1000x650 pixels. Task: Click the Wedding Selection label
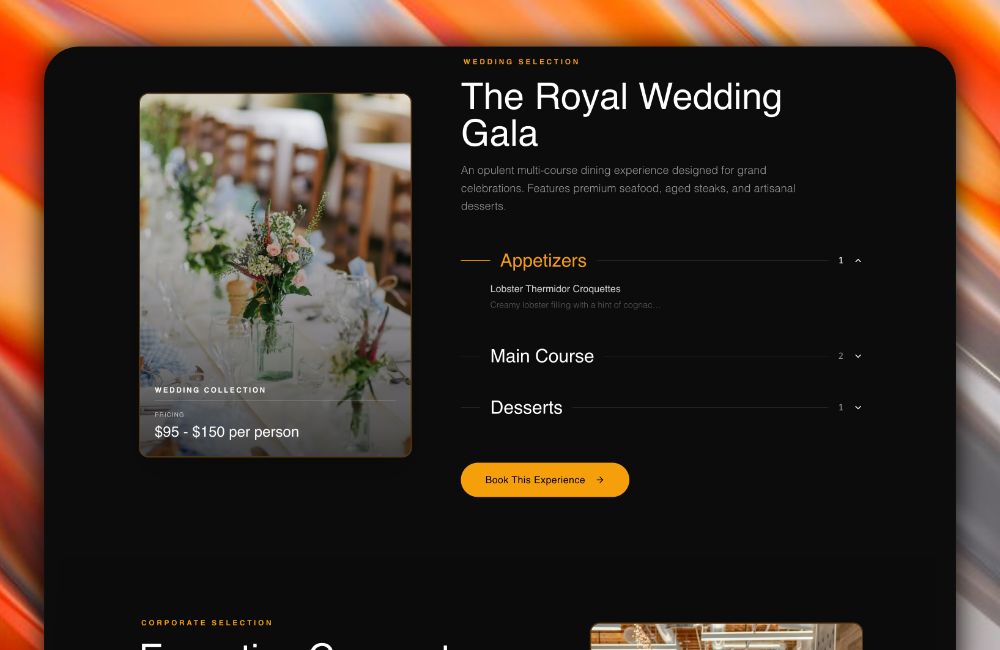[521, 62]
